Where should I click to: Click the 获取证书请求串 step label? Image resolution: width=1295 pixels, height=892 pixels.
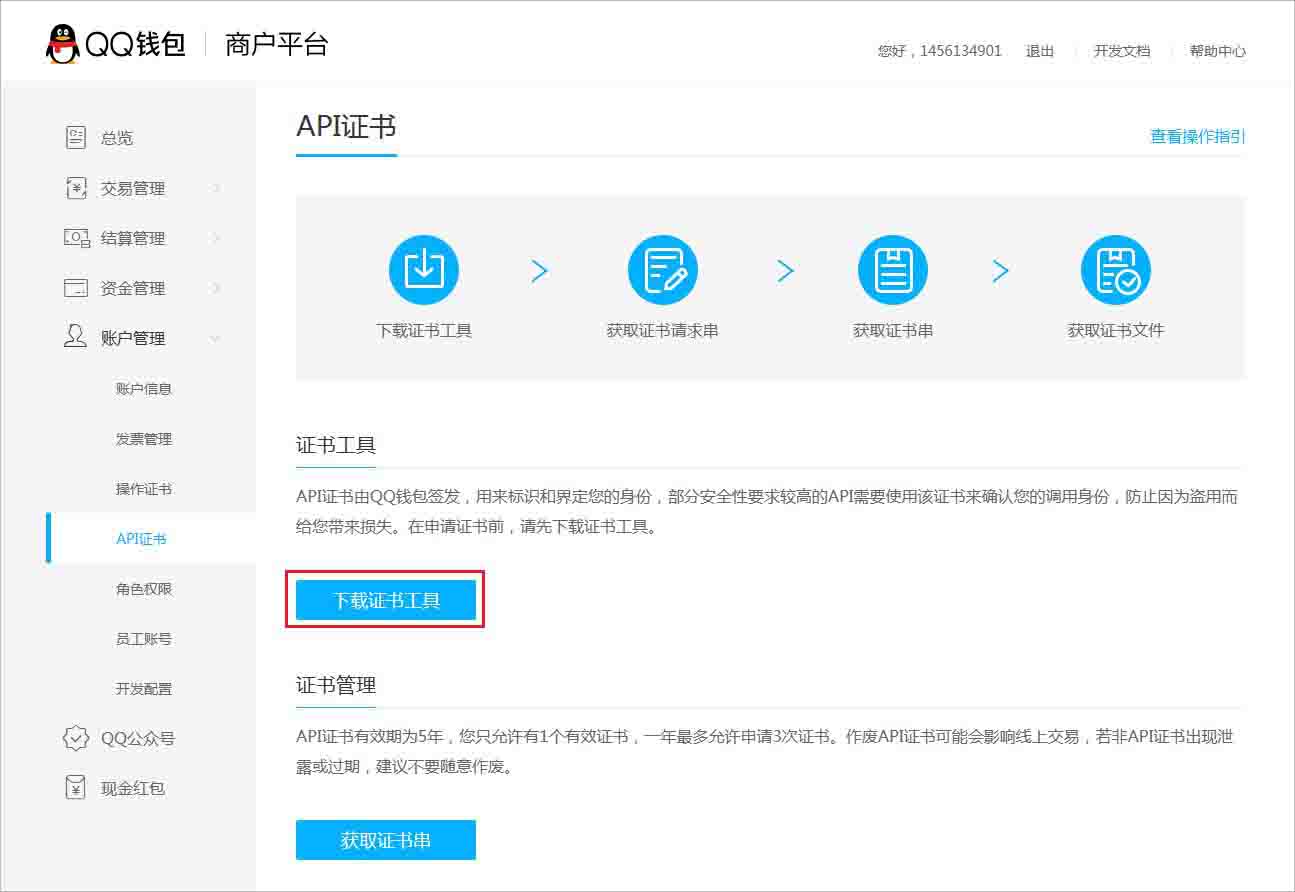pyautogui.click(x=663, y=330)
